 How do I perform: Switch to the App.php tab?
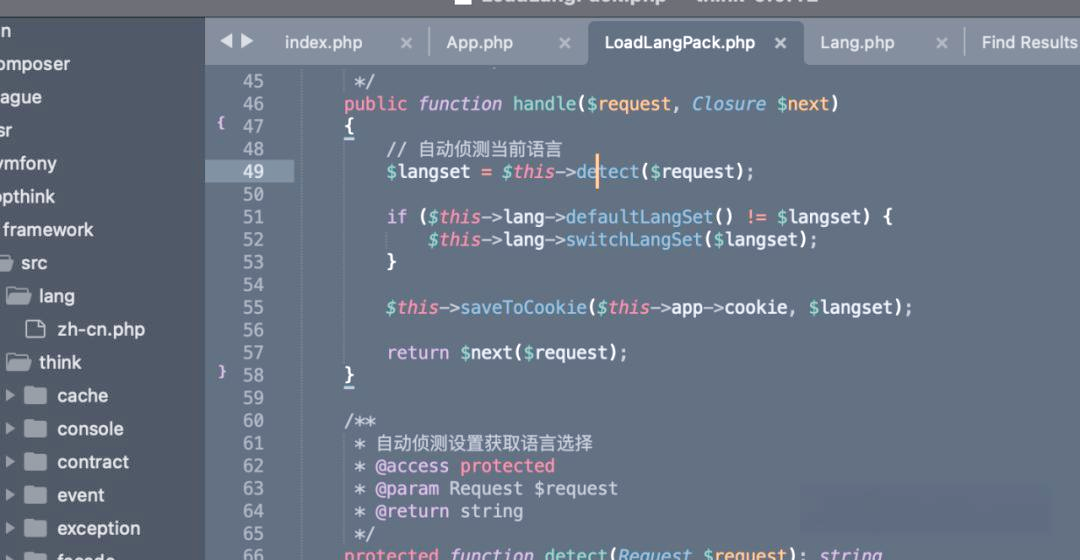(479, 43)
